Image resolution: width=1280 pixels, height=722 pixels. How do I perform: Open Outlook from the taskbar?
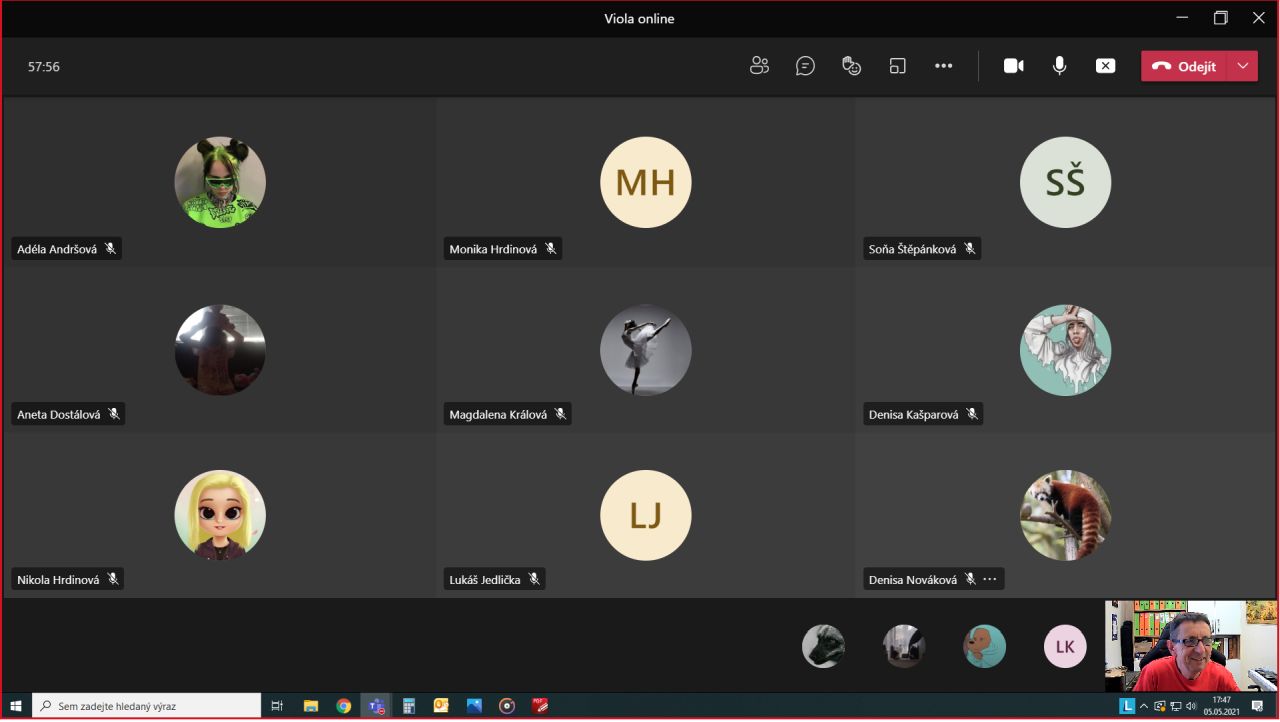(441, 706)
